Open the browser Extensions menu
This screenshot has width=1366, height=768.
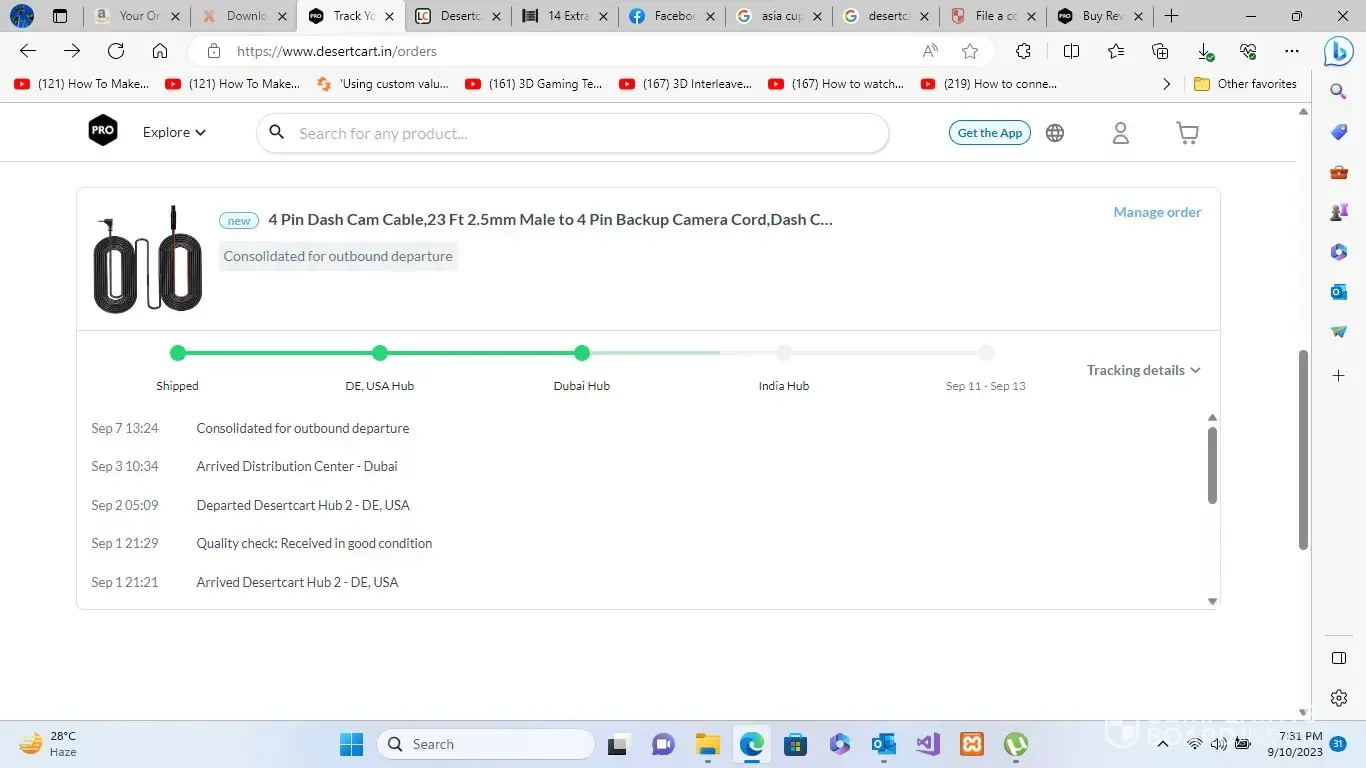click(1023, 51)
